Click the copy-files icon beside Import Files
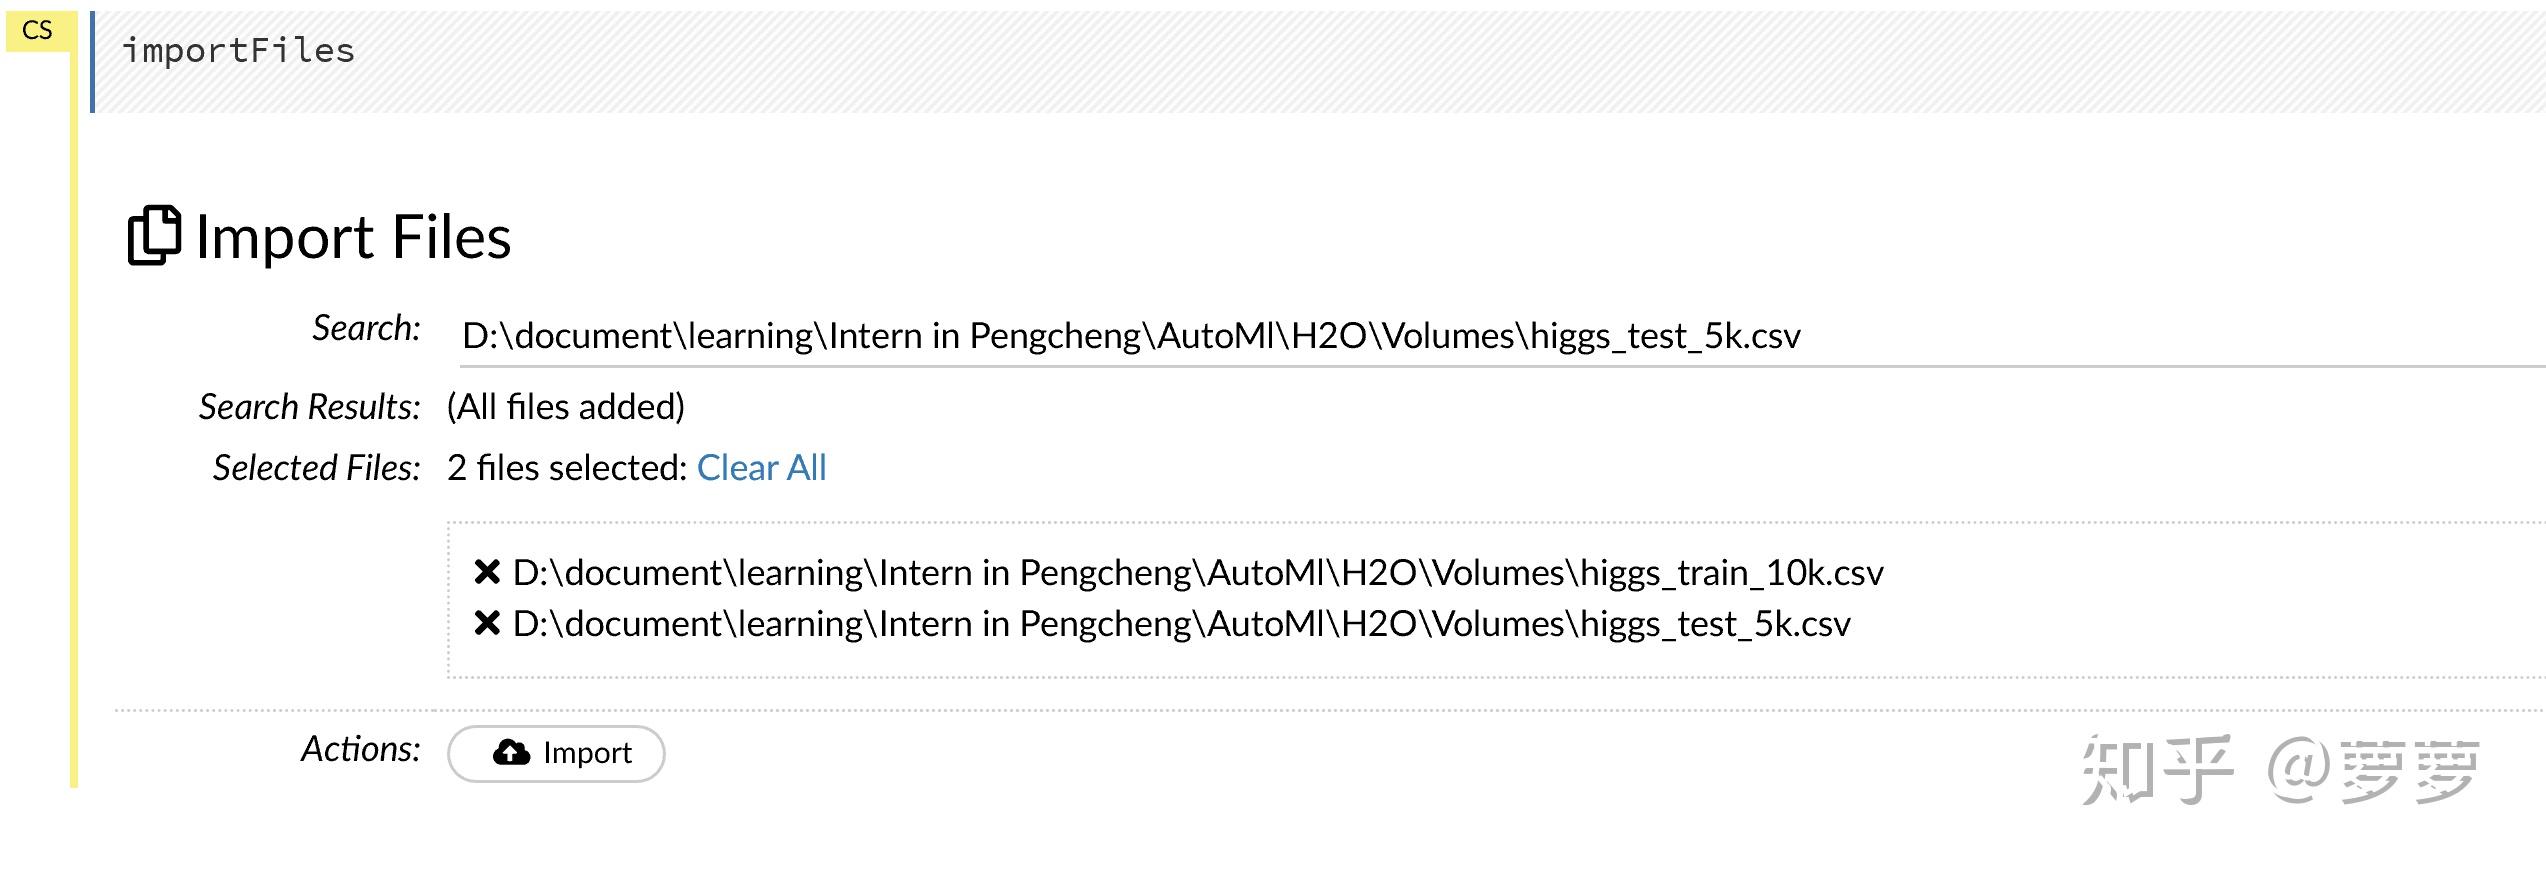The width and height of the screenshot is (2546, 873). pos(154,236)
